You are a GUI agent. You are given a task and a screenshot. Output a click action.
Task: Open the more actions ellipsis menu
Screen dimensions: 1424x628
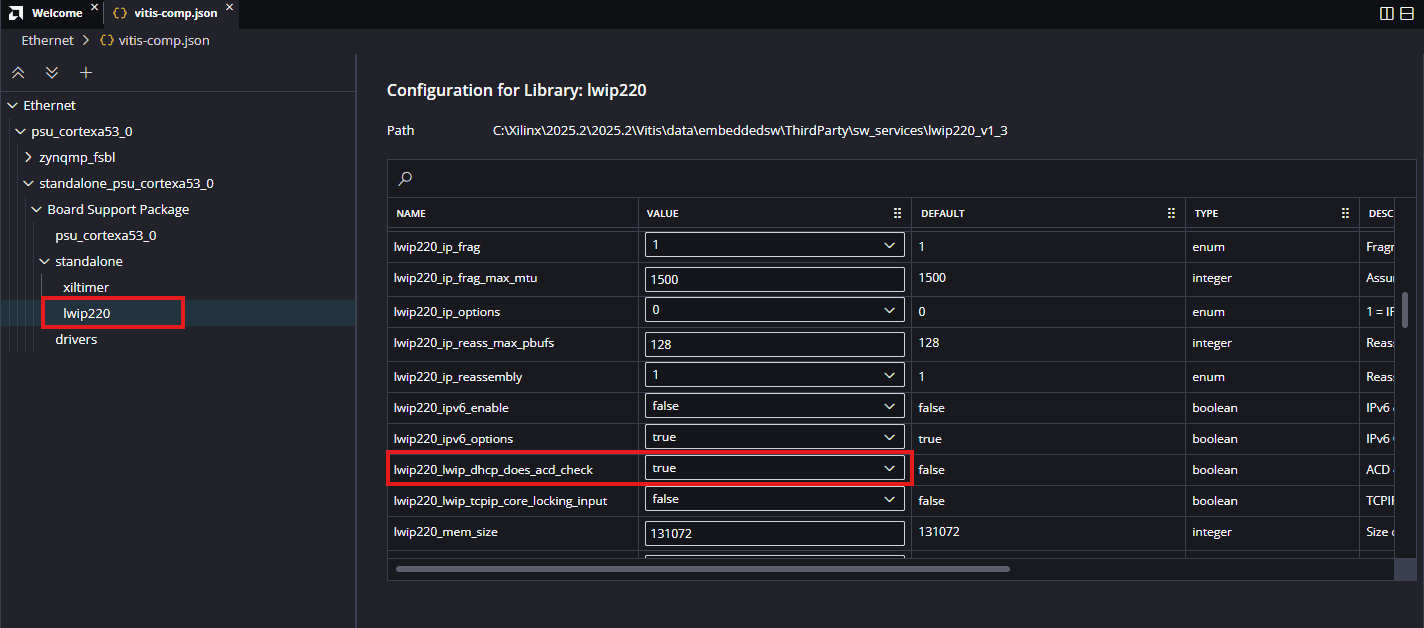1408,13
